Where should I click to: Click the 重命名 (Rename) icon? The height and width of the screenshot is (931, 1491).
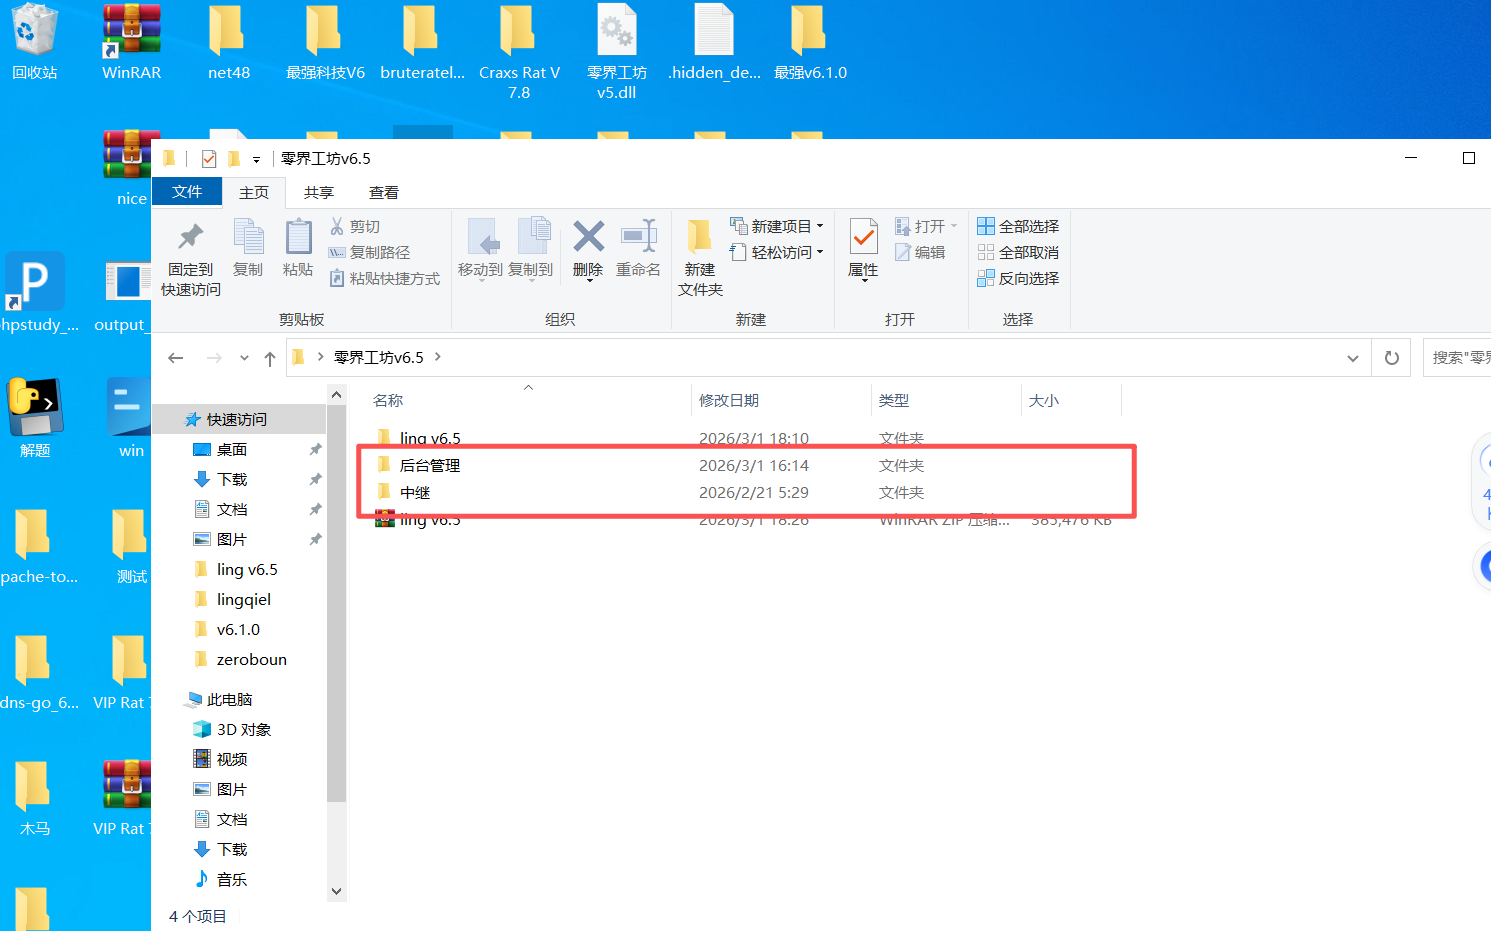tap(638, 238)
